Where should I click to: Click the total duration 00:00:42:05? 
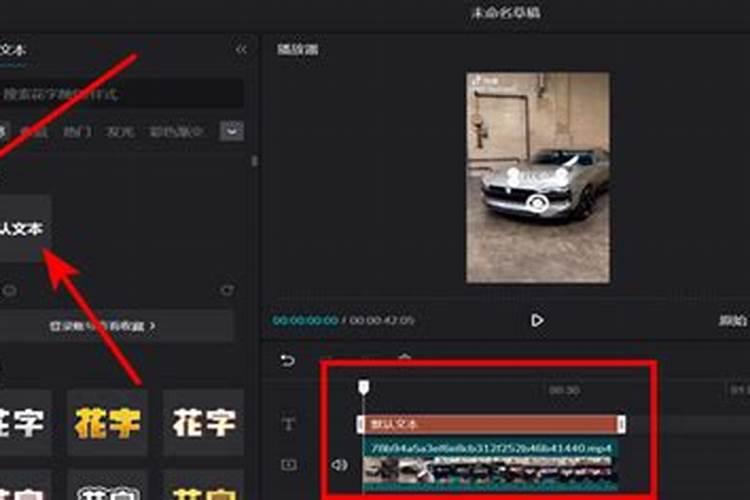pos(381,320)
